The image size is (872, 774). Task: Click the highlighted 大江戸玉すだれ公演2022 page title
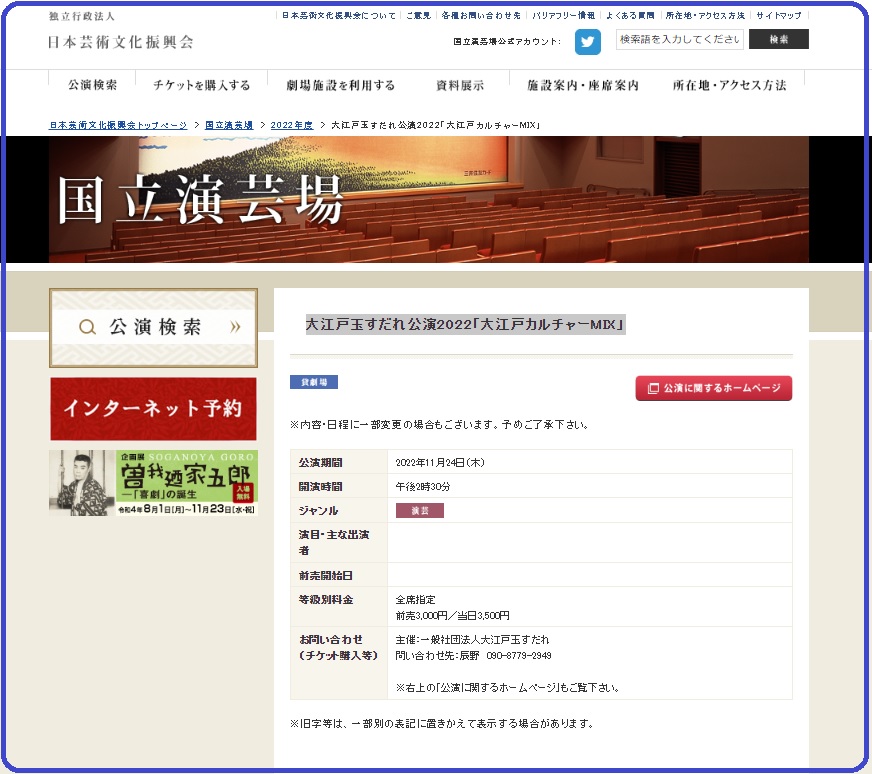[x=465, y=324]
